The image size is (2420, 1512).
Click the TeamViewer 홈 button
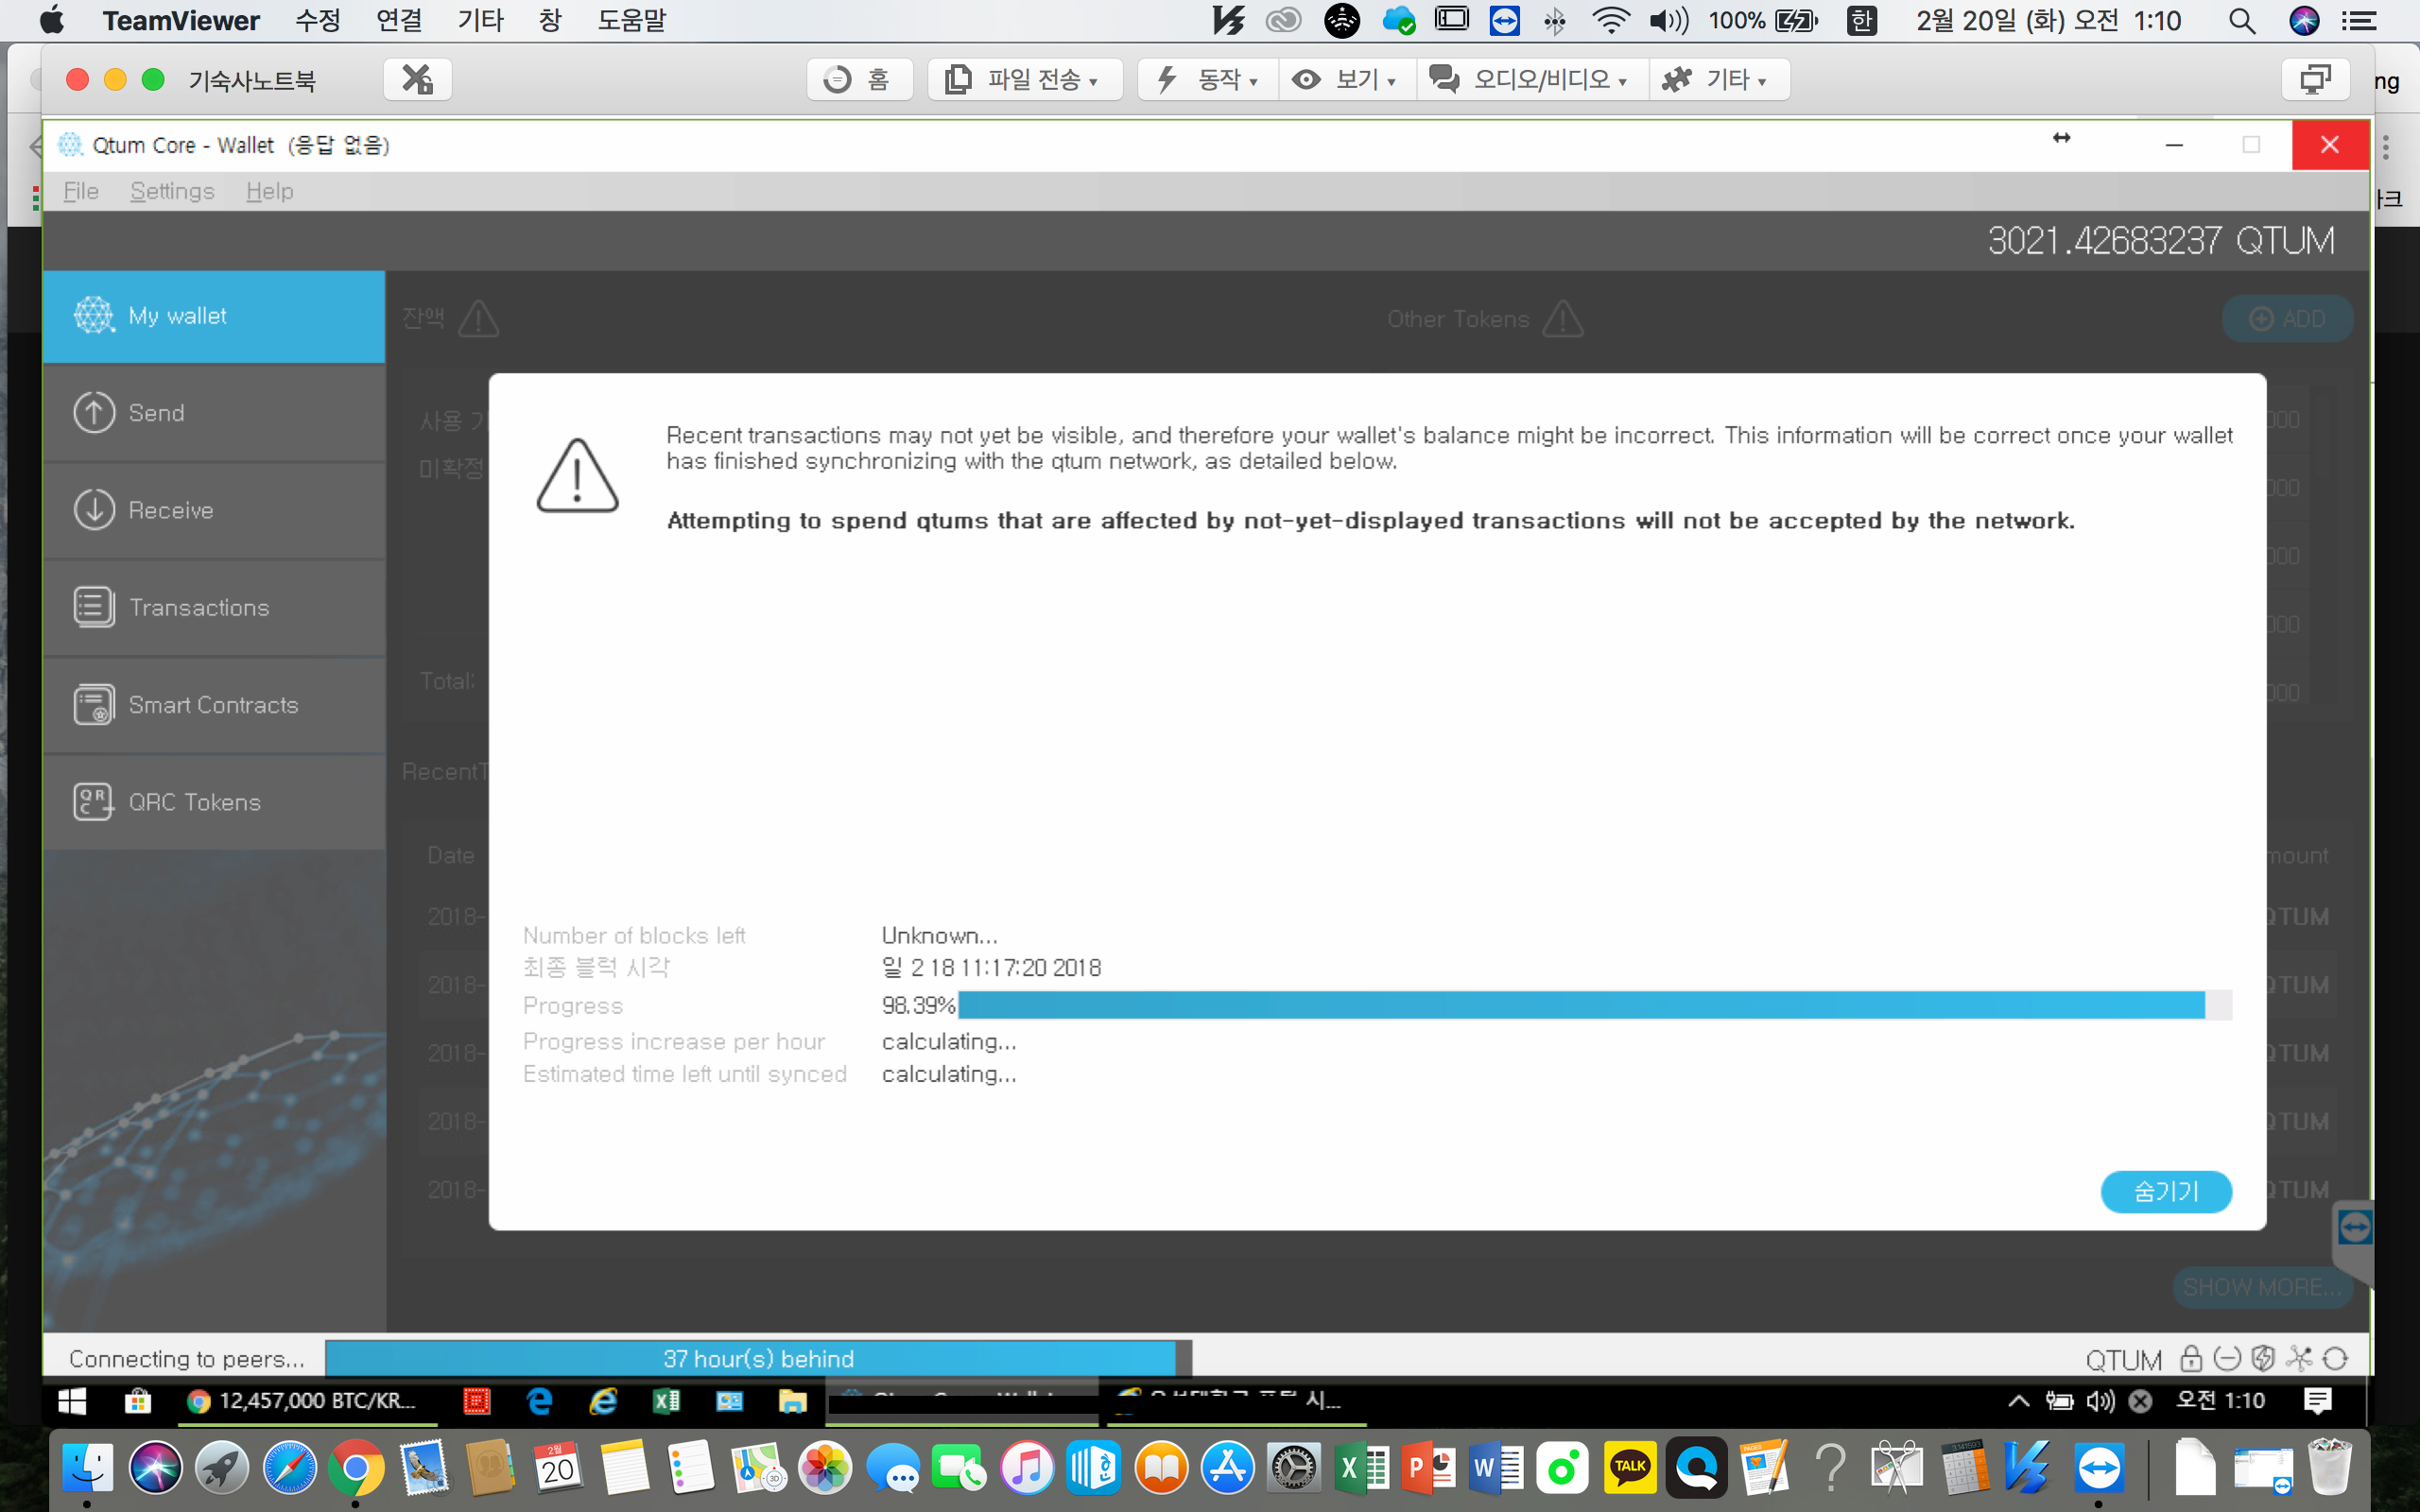point(859,79)
